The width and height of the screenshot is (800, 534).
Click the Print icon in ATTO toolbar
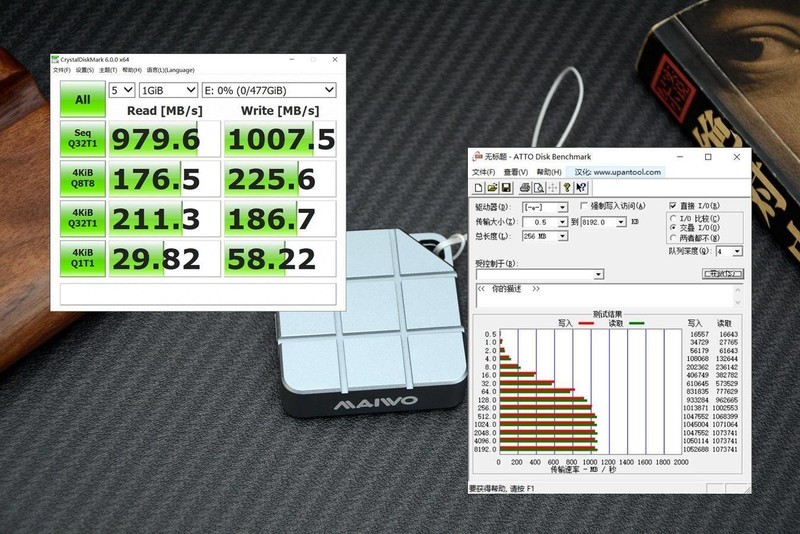524,188
